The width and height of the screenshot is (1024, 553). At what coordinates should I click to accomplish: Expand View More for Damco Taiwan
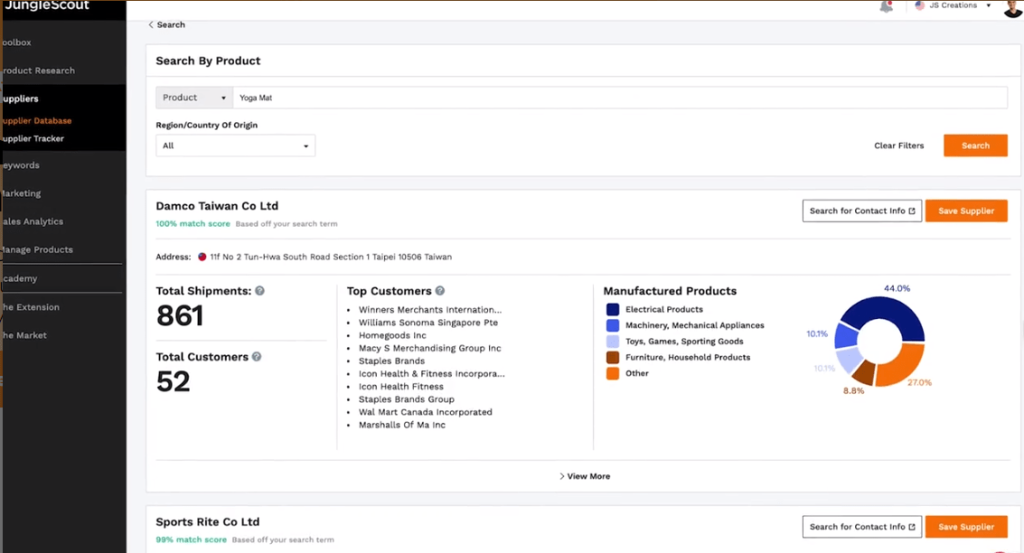(x=584, y=477)
